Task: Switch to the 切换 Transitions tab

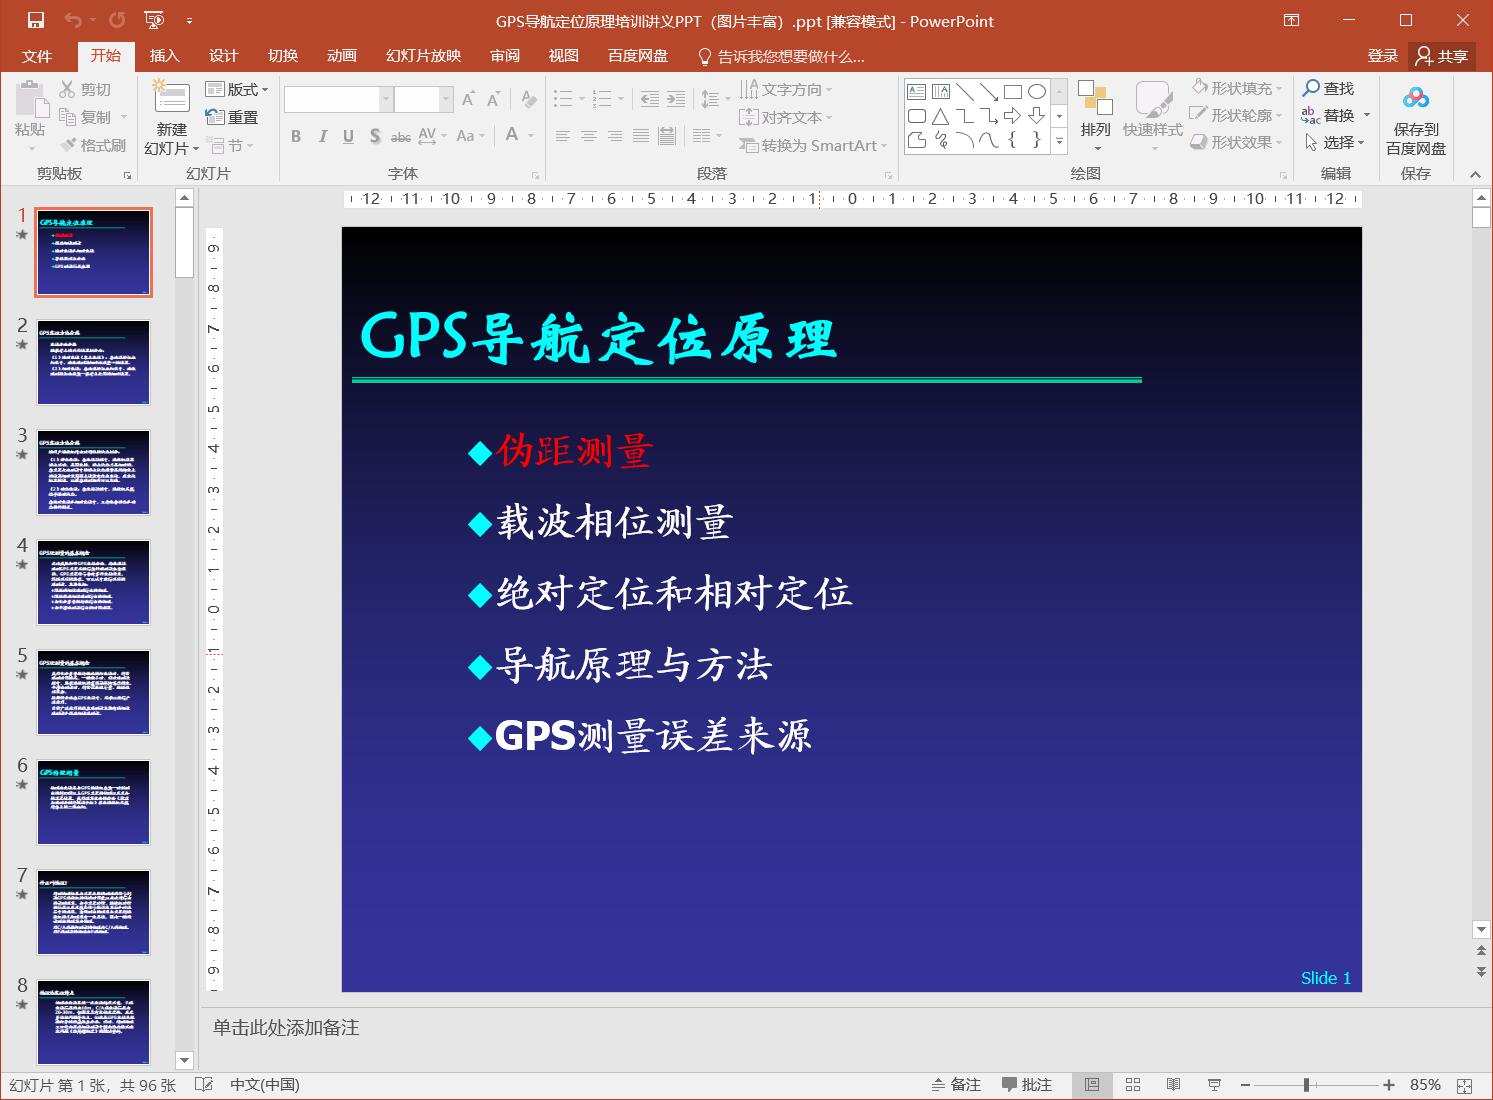Action: [x=283, y=56]
